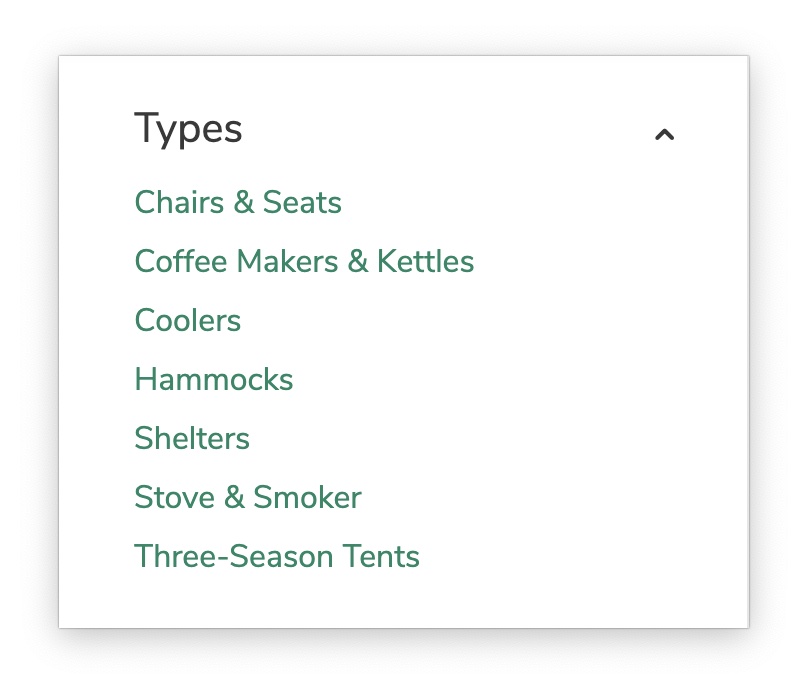Screen dimensions: 810x686
Task: Jump to Stove & Smoker listing
Action: tap(248, 498)
